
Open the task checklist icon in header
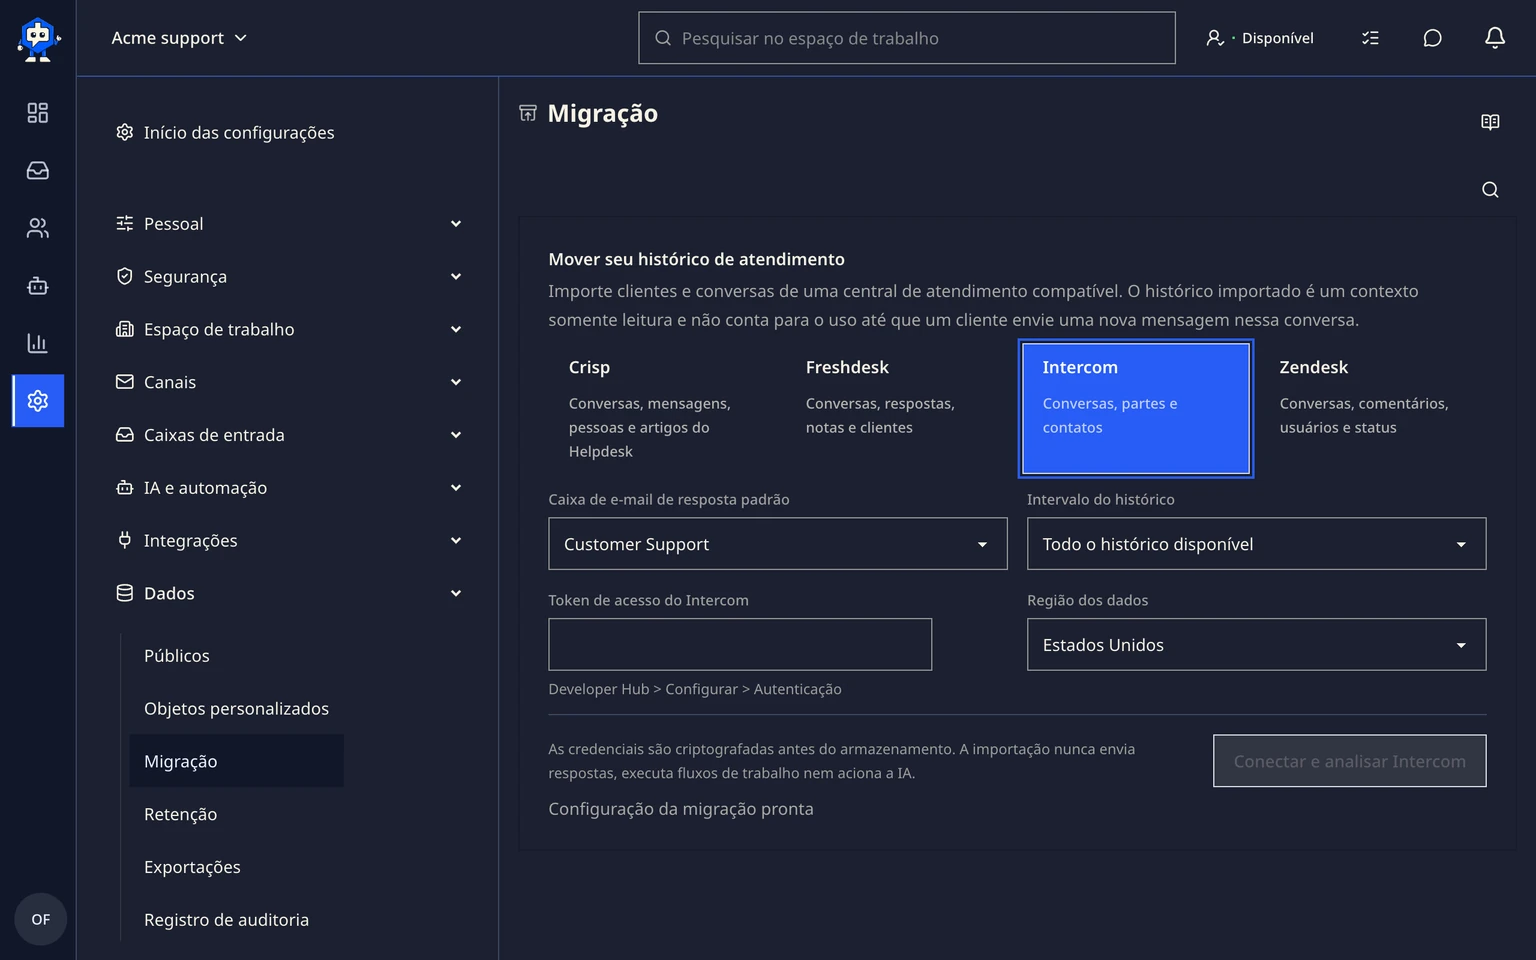(1370, 38)
